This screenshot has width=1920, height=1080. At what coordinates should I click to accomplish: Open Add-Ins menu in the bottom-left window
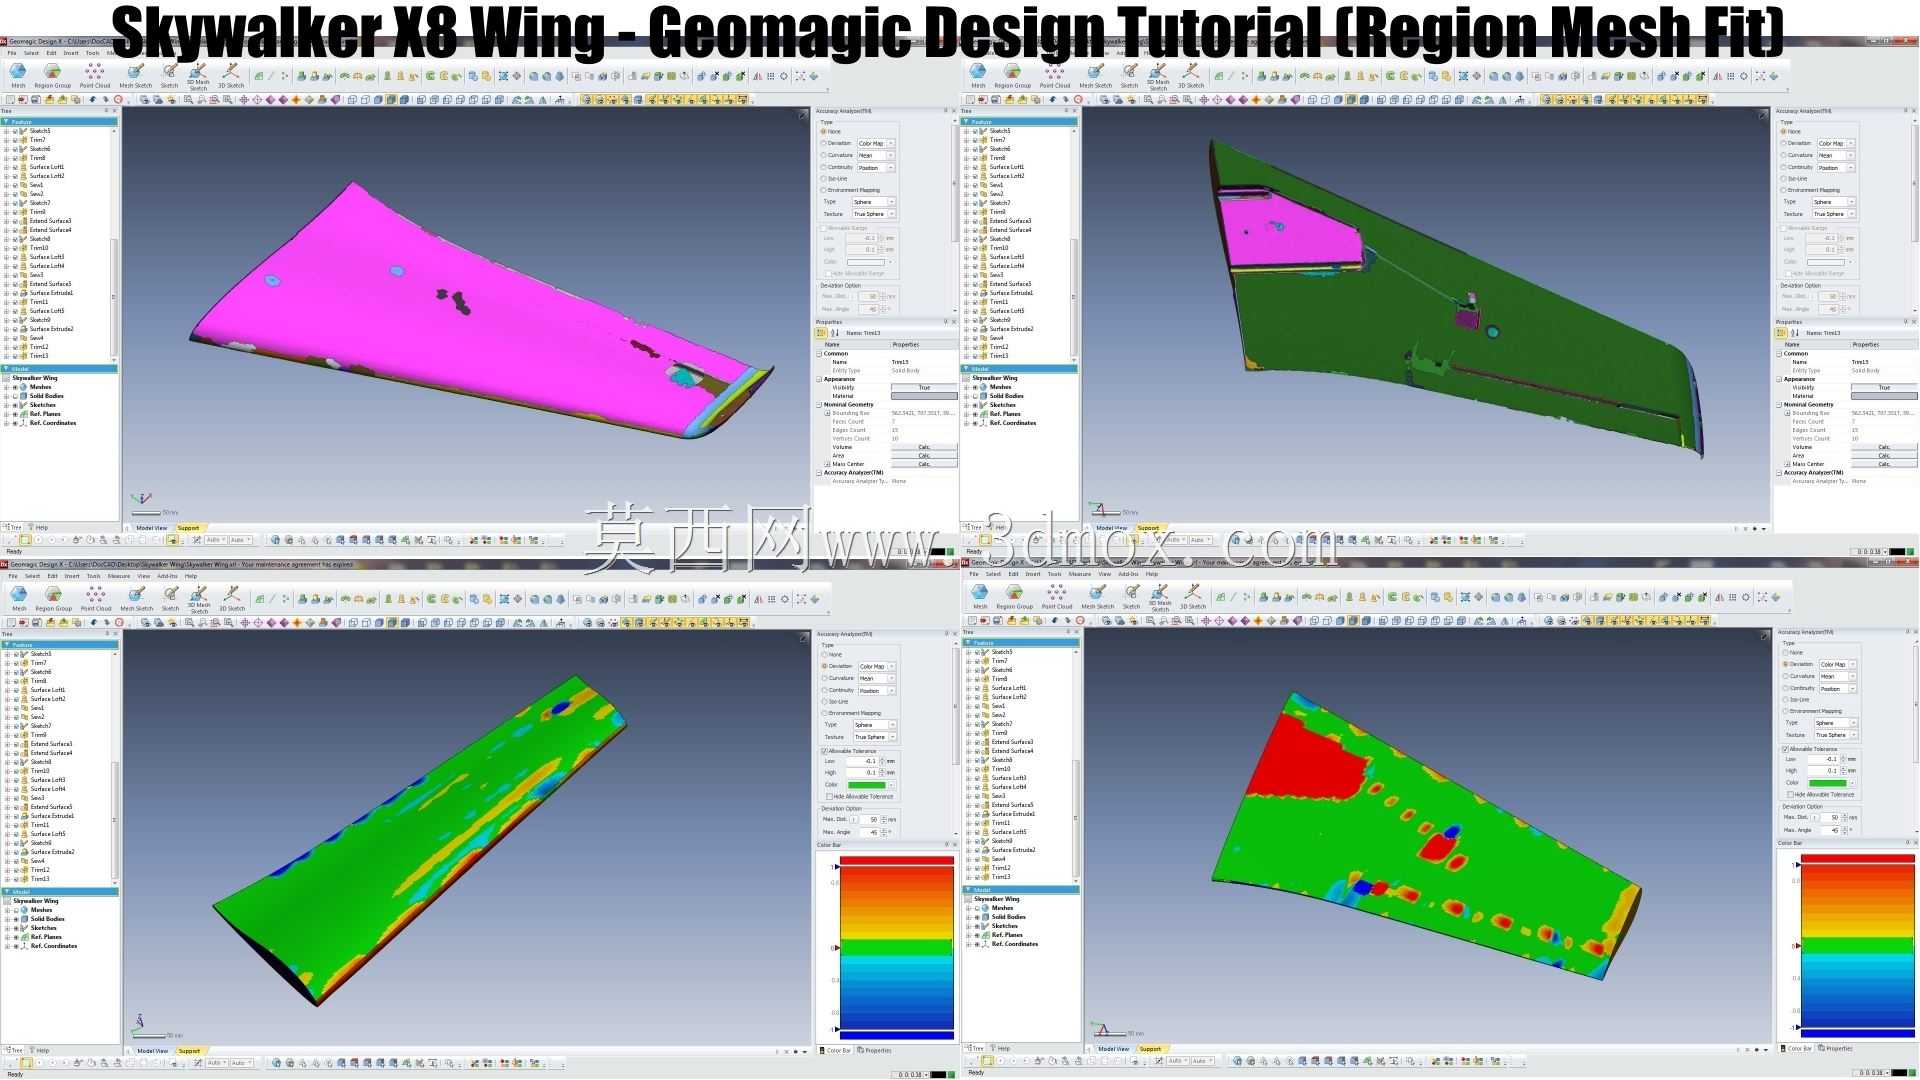click(x=167, y=576)
